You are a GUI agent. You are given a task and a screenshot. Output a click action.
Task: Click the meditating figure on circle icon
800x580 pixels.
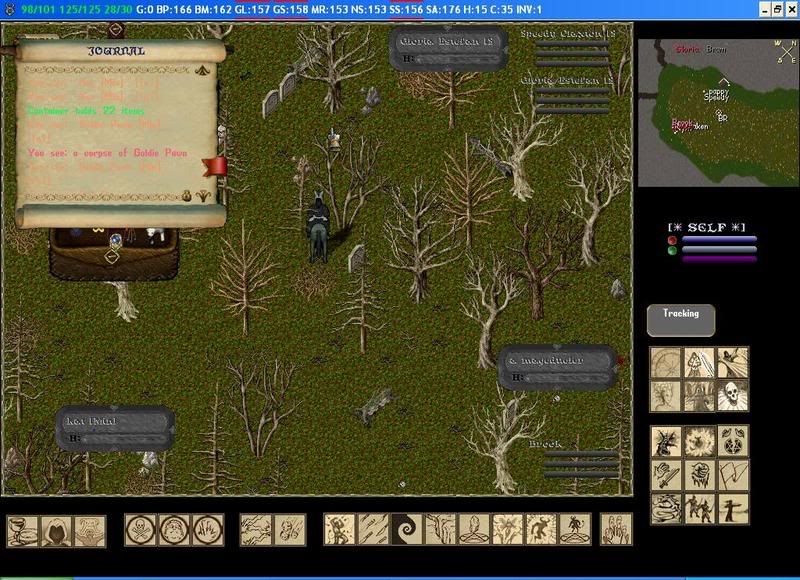[474, 529]
